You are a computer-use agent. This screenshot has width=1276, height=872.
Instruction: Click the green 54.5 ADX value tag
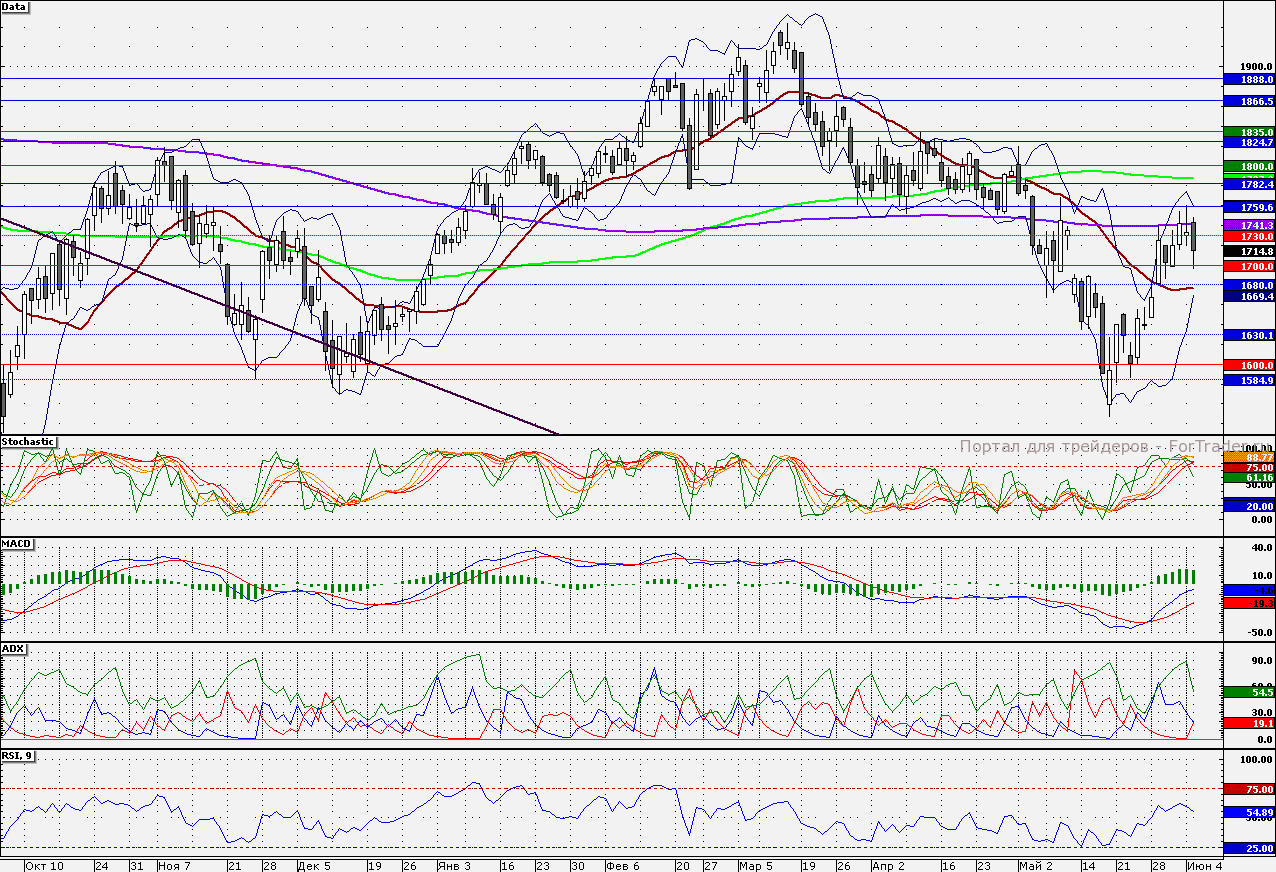(1249, 692)
